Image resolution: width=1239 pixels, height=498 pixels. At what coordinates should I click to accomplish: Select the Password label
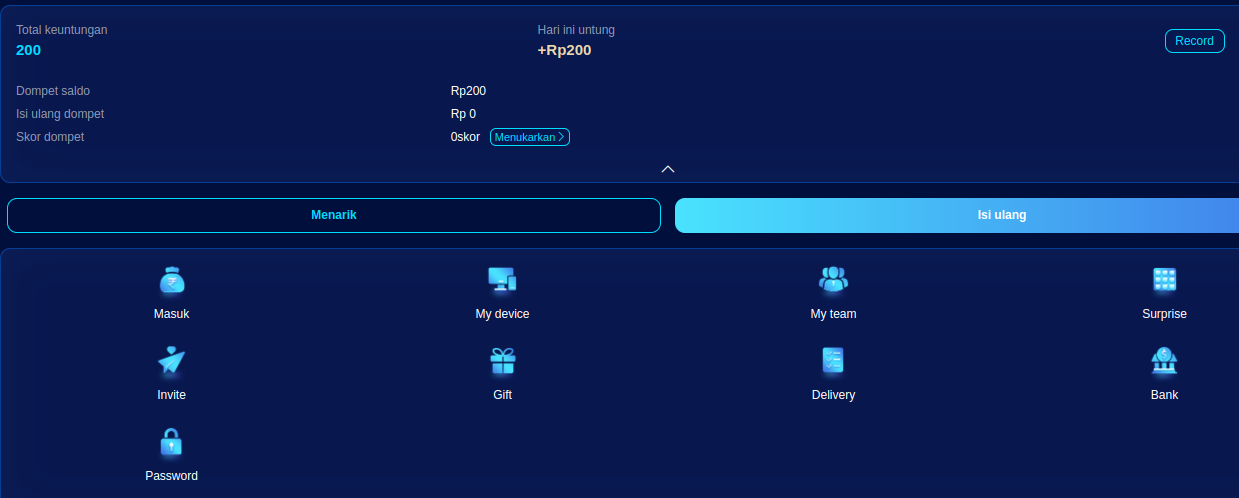(172, 476)
